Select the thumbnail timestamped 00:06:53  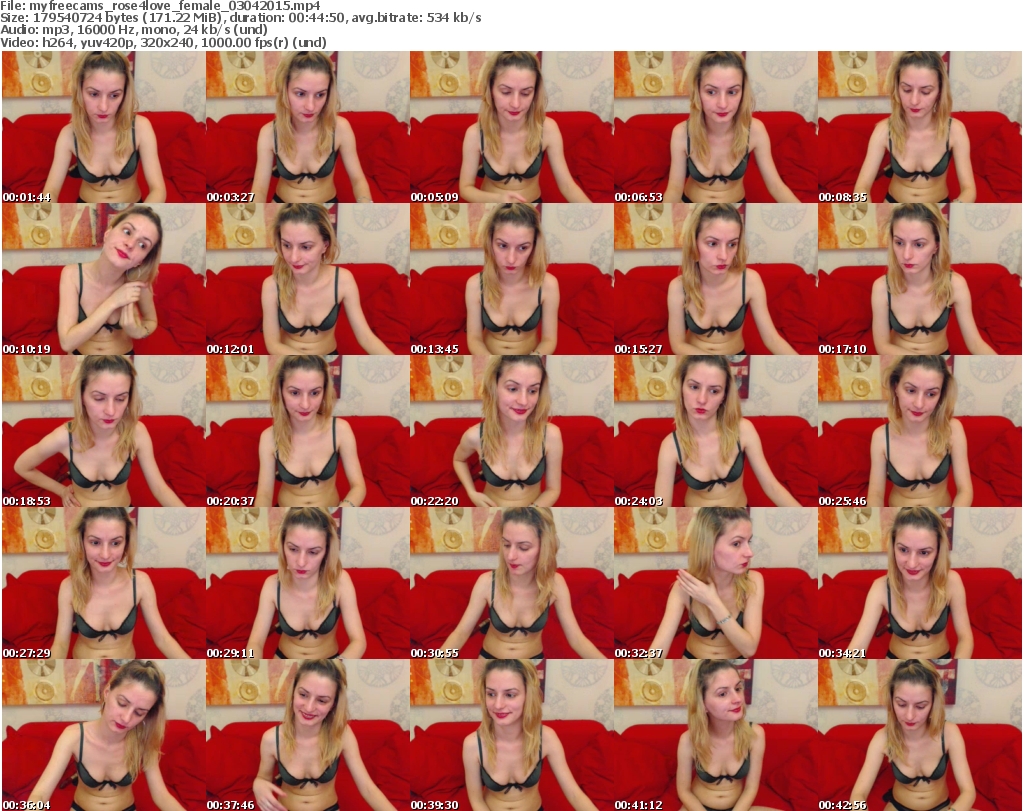pos(716,127)
